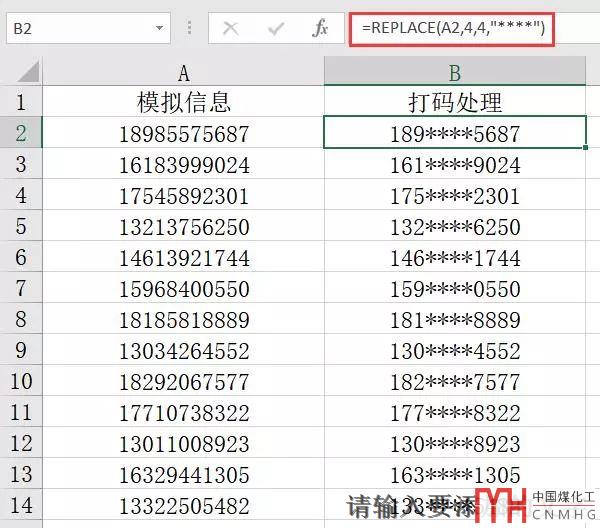Select row 10 header
The width and height of the screenshot is (600, 528).
click(x=21, y=380)
